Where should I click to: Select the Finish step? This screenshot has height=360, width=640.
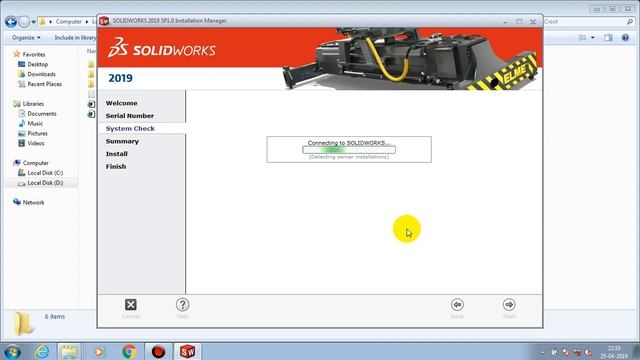coord(116,167)
